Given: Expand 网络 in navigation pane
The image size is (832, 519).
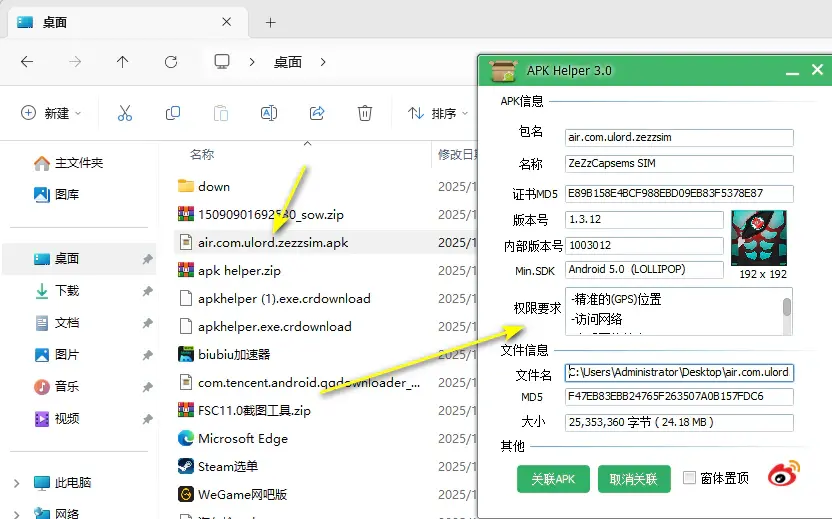Looking at the screenshot, I should [16, 514].
